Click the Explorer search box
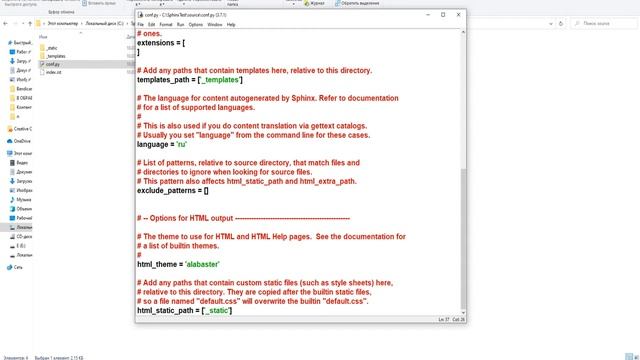The height and width of the screenshot is (360, 640). coord(604,24)
